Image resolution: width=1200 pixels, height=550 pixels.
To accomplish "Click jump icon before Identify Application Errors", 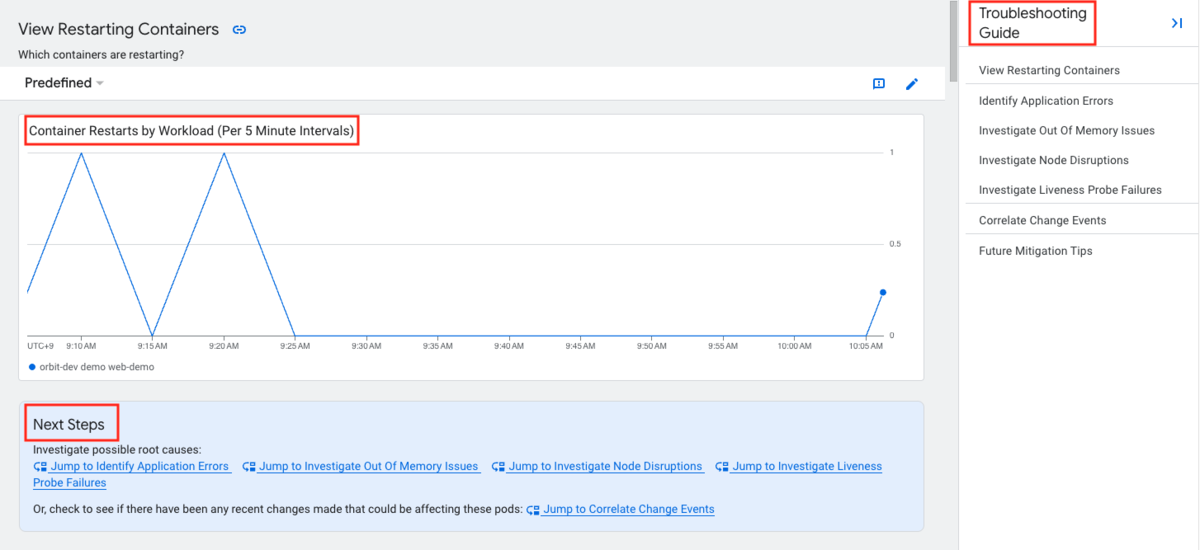I will point(40,467).
